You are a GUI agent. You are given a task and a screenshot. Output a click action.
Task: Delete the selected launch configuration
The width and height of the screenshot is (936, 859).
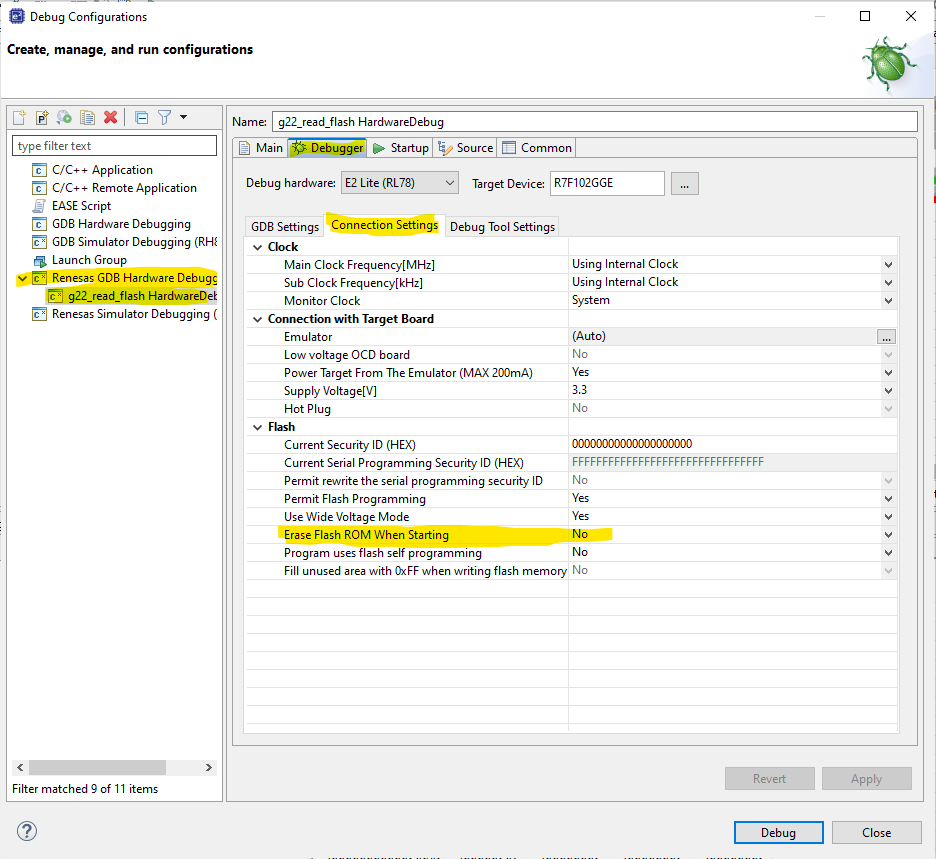coord(110,117)
